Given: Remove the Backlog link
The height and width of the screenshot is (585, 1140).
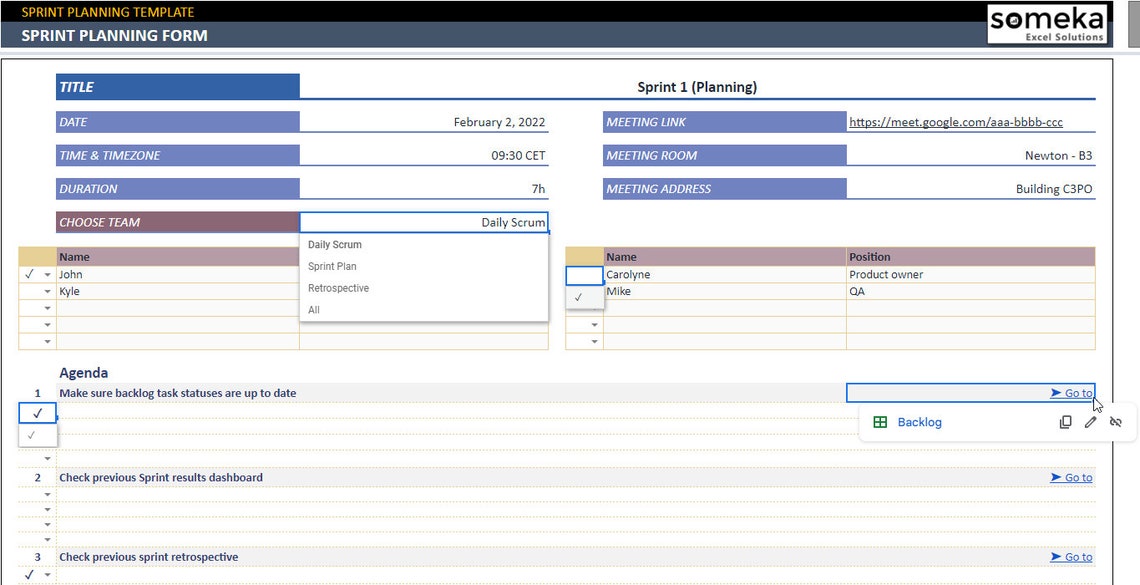Looking at the screenshot, I should [1115, 422].
